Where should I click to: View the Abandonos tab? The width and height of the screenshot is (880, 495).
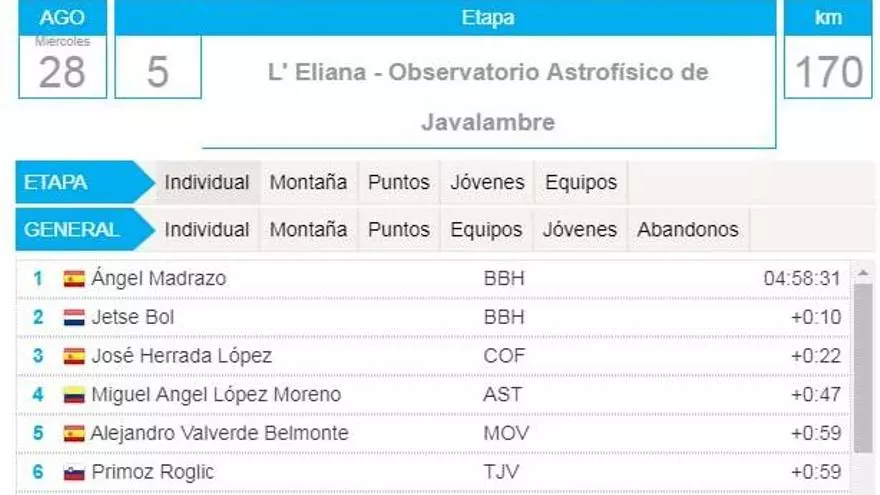click(687, 229)
